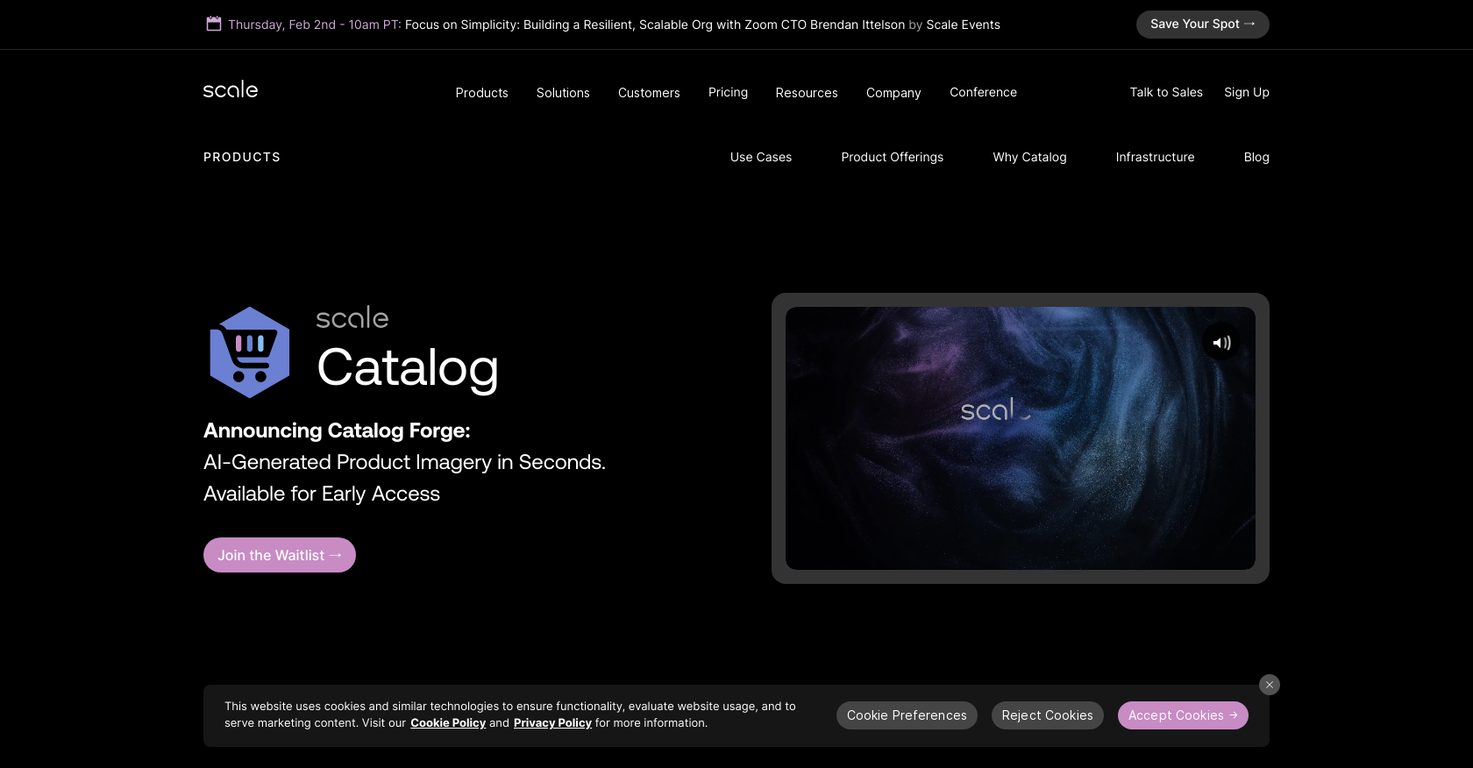Click the Reject Cookies button

point(1047,715)
